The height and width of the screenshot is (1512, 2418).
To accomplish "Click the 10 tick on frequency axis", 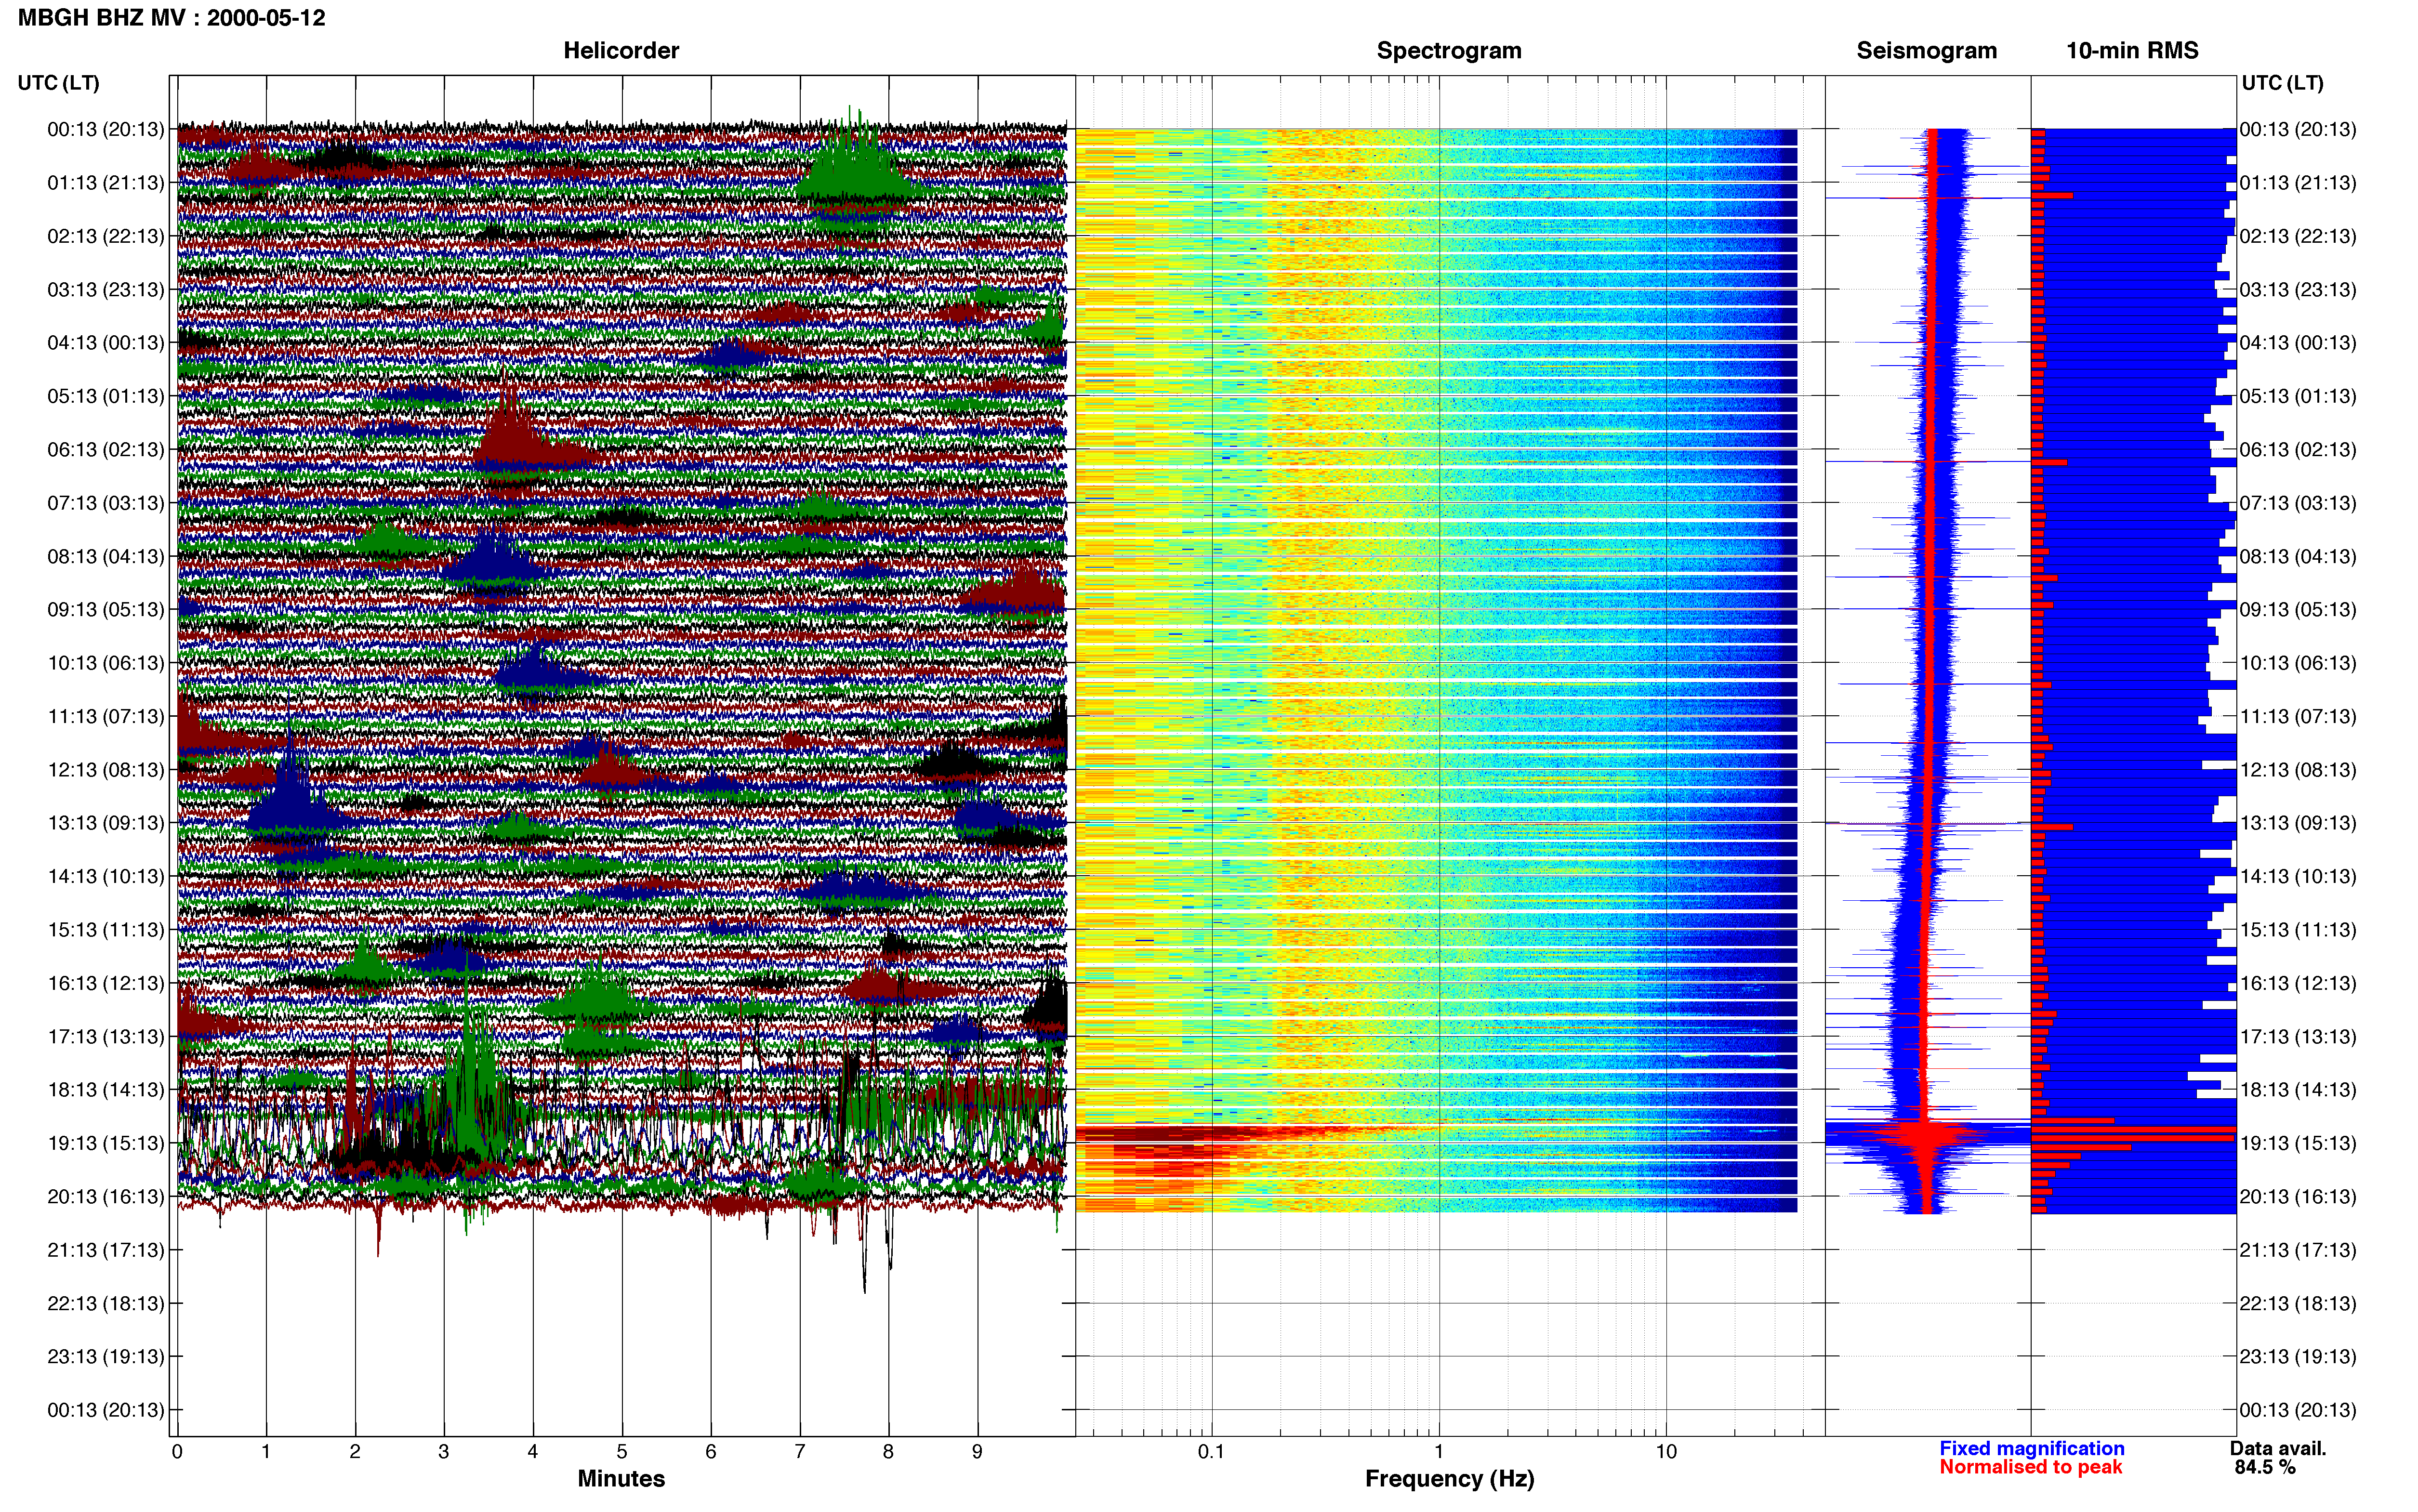I will click(1666, 1452).
